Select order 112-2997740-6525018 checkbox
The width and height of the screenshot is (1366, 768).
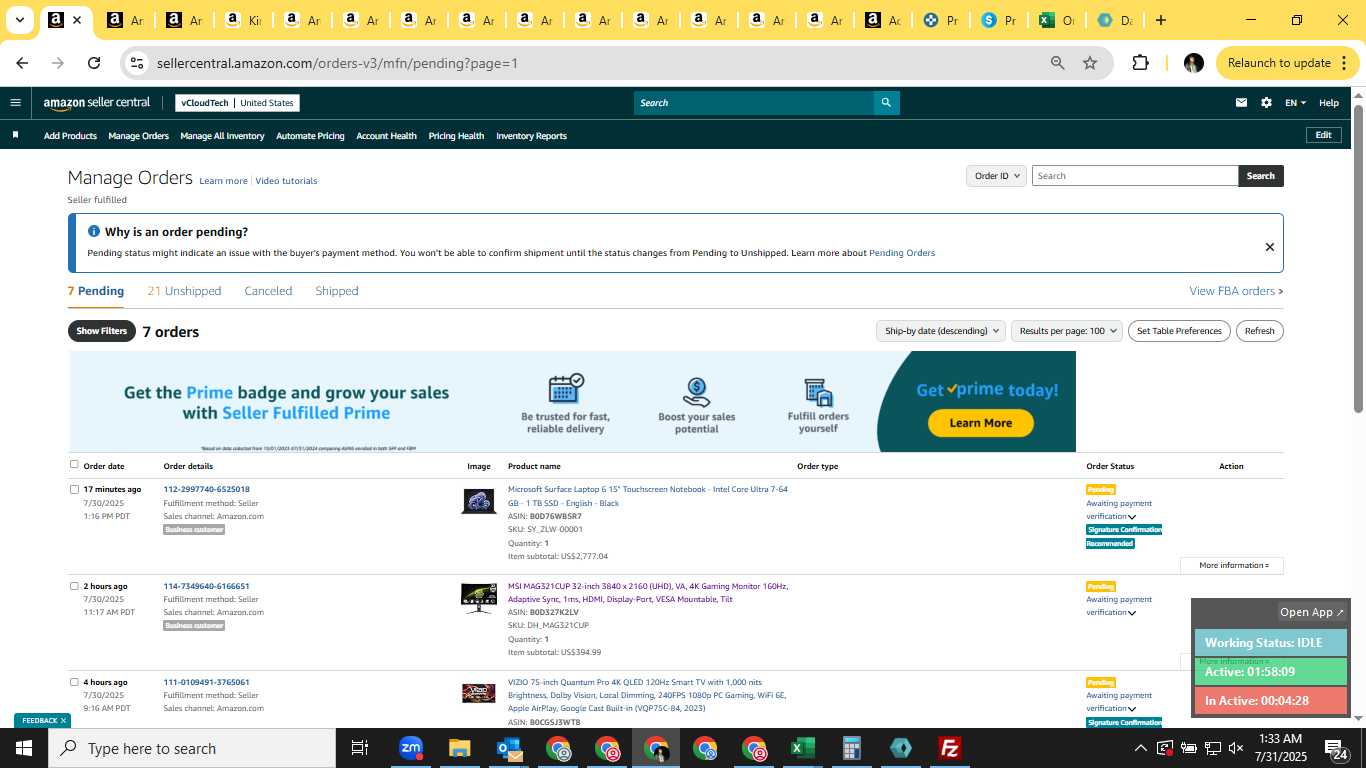pos(74,489)
